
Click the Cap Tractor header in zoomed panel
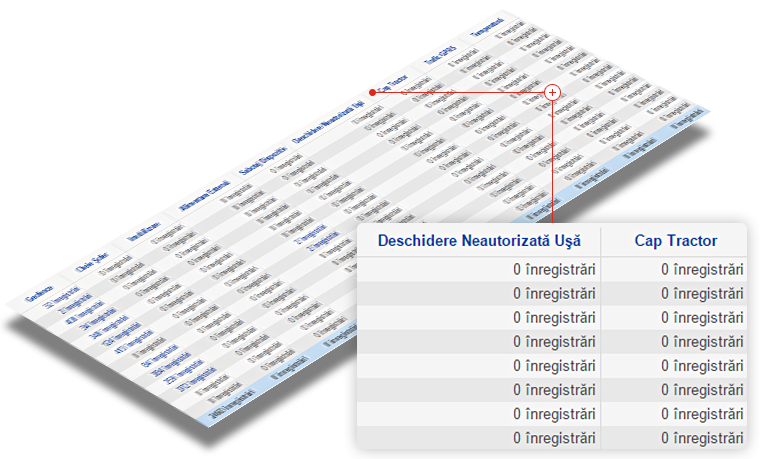click(x=675, y=241)
